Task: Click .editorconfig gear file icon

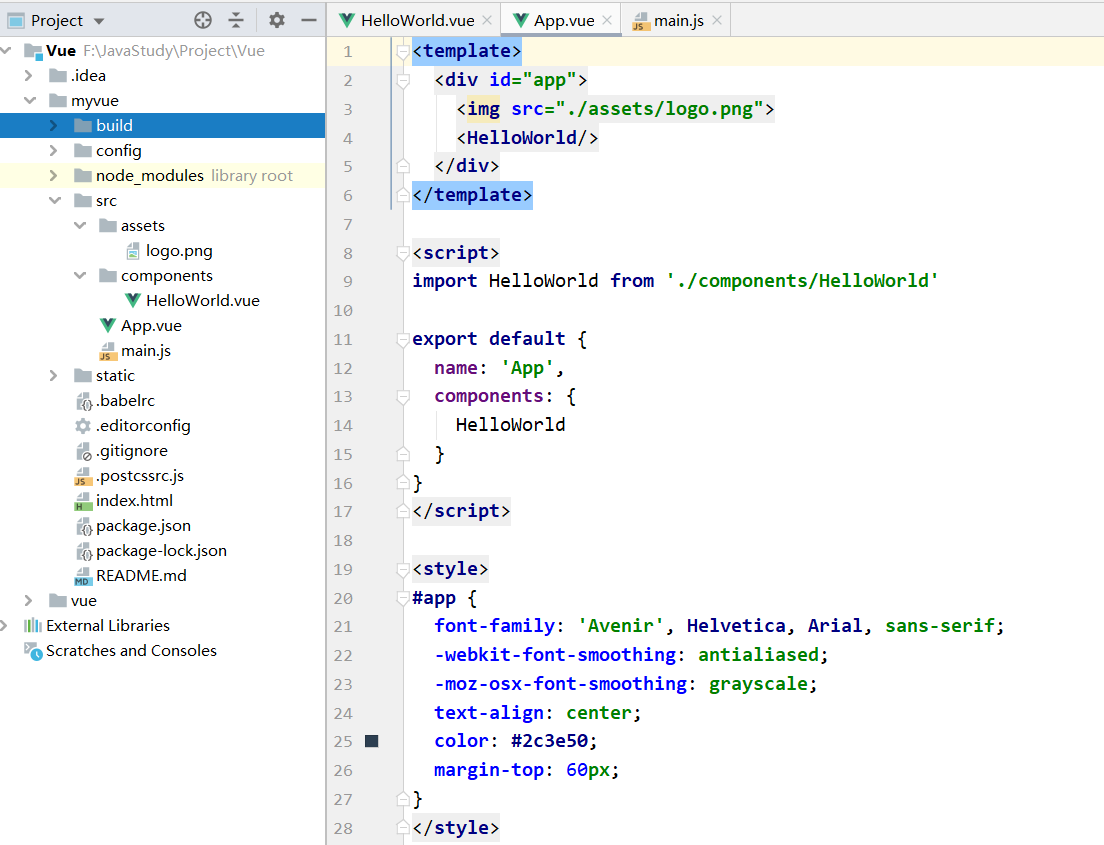Action: pos(83,426)
